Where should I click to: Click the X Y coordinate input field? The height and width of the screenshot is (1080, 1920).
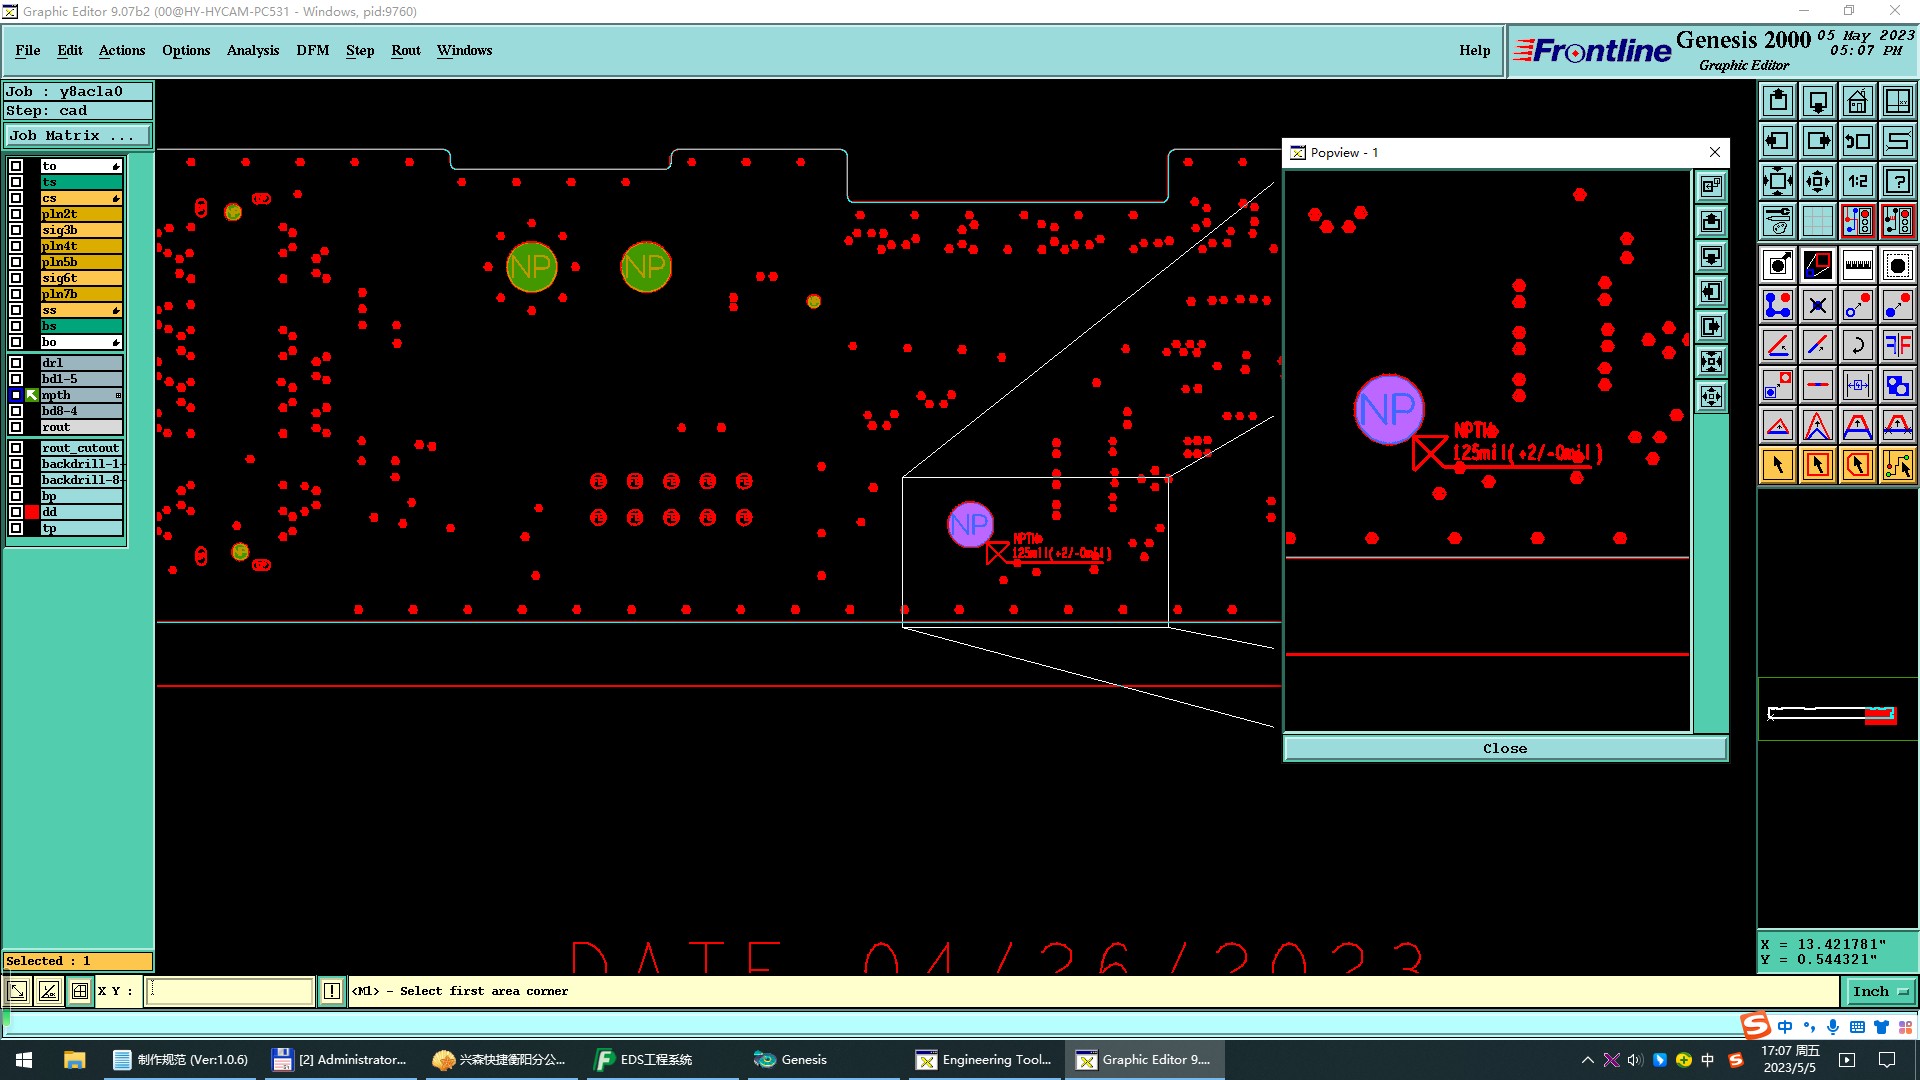[230, 991]
